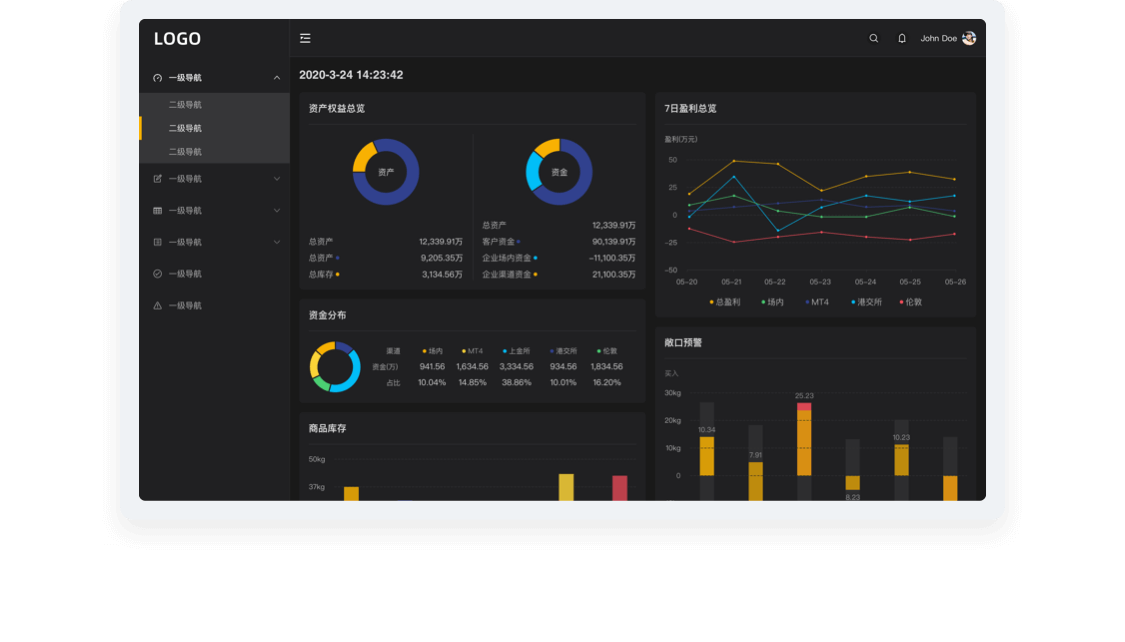The width and height of the screenshot is (1125, 642).
Task: Click the 资金分布 panel title
Action: (x=327, y=315)
